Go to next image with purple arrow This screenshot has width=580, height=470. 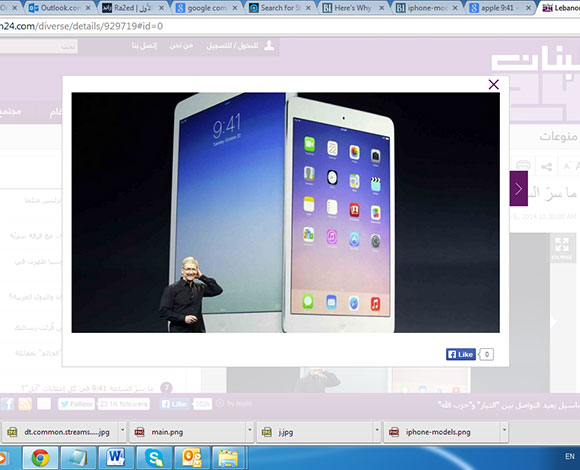pyautogui.click(x=519, y=189)
